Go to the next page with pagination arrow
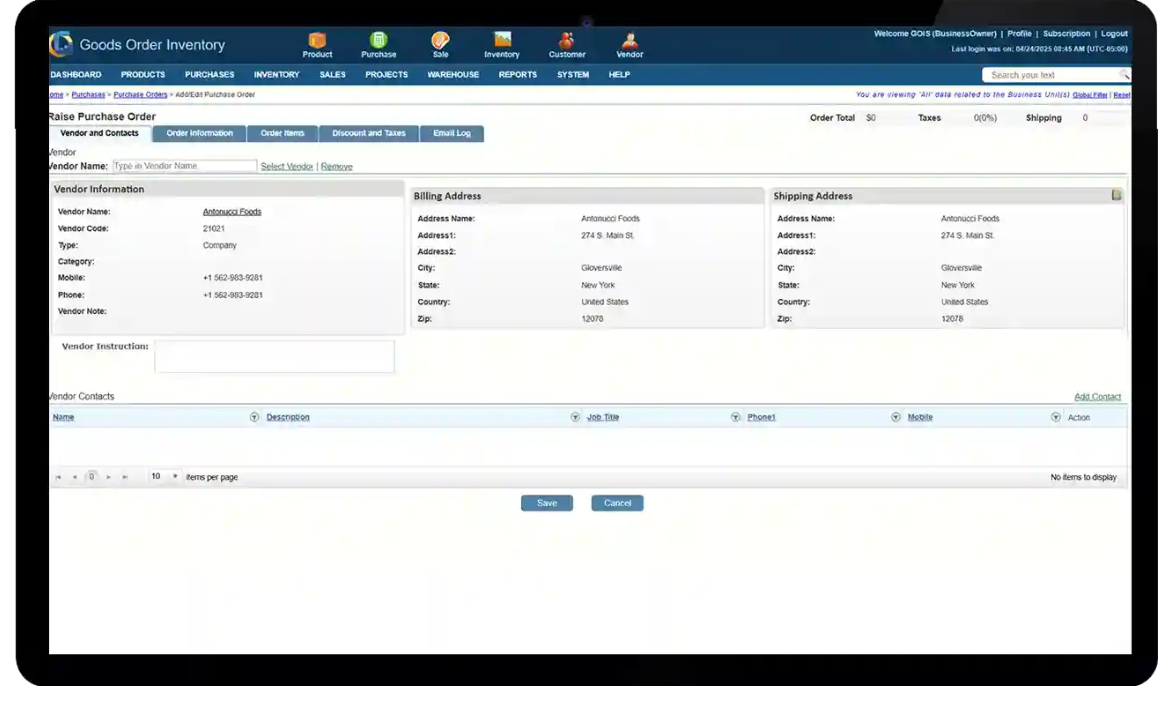 click(108, 477)
